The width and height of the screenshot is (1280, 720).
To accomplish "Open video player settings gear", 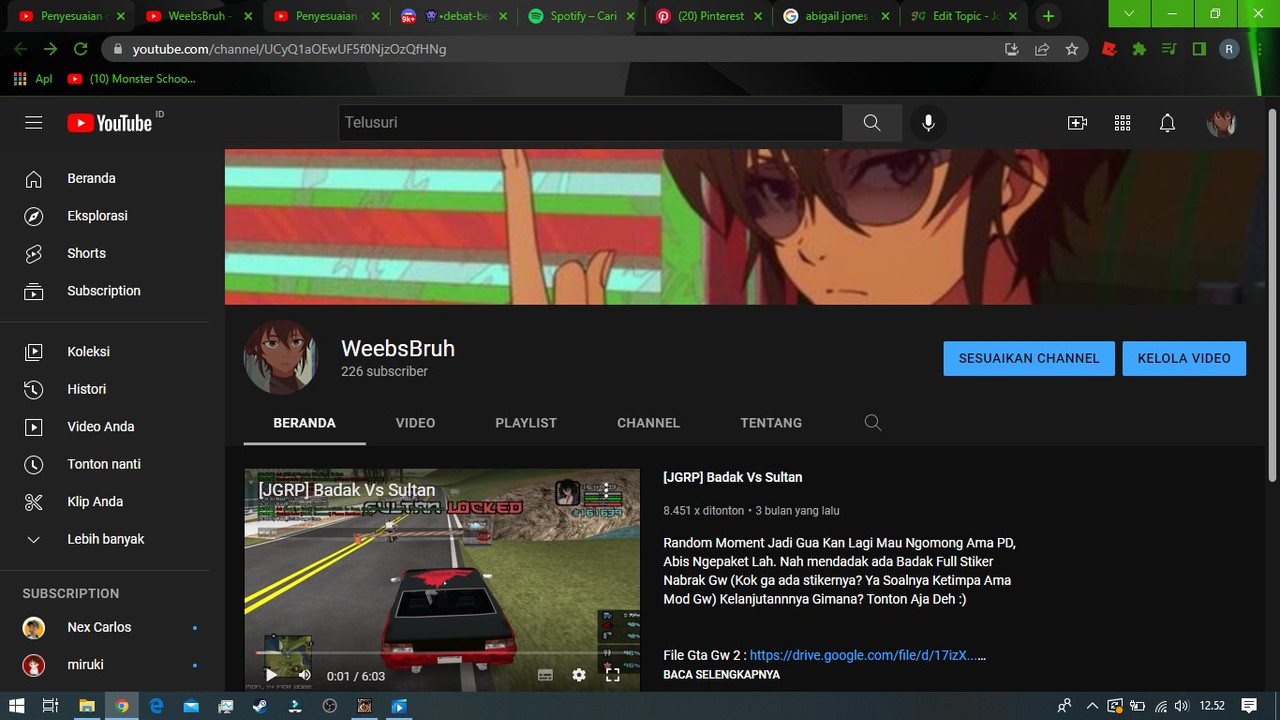I will (x=579, y=675).
